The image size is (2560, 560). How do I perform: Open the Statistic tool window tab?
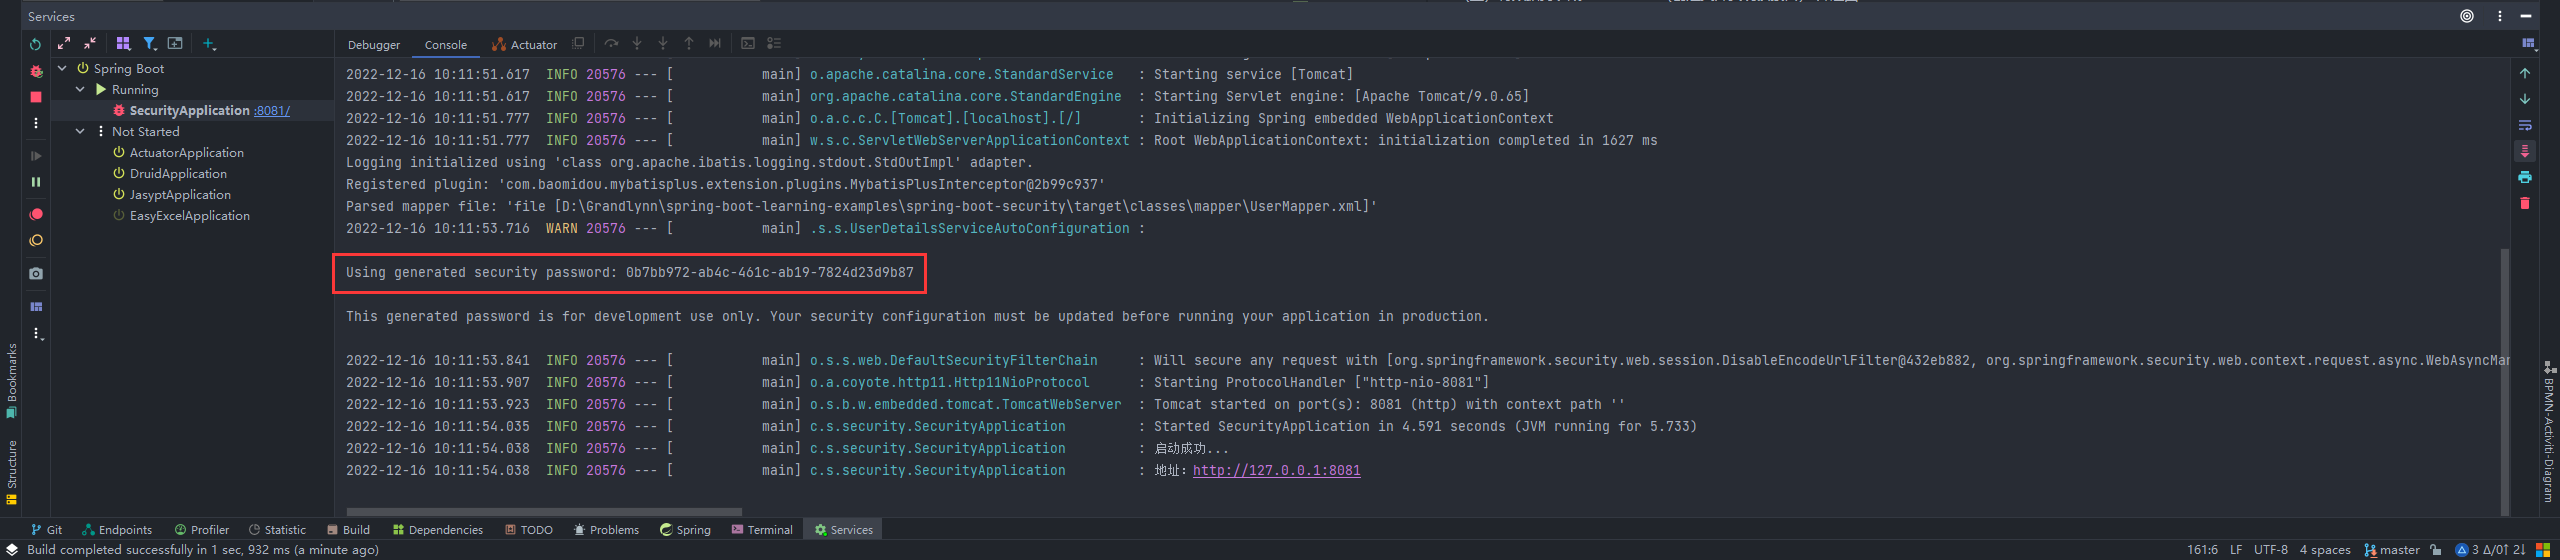tap(277, 530)
